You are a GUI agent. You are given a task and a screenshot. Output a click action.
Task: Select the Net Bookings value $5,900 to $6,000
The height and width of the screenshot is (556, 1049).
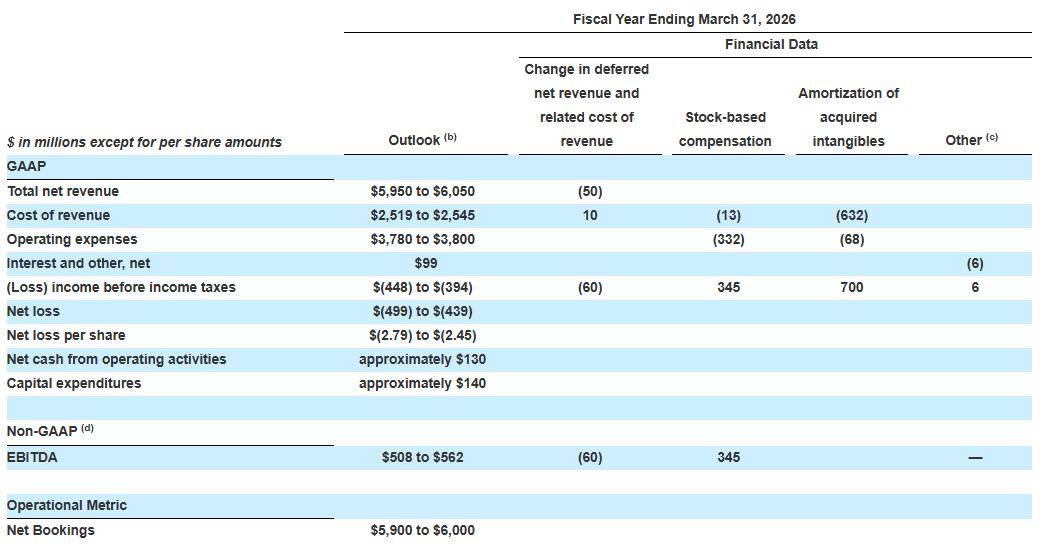pos(422,531)
